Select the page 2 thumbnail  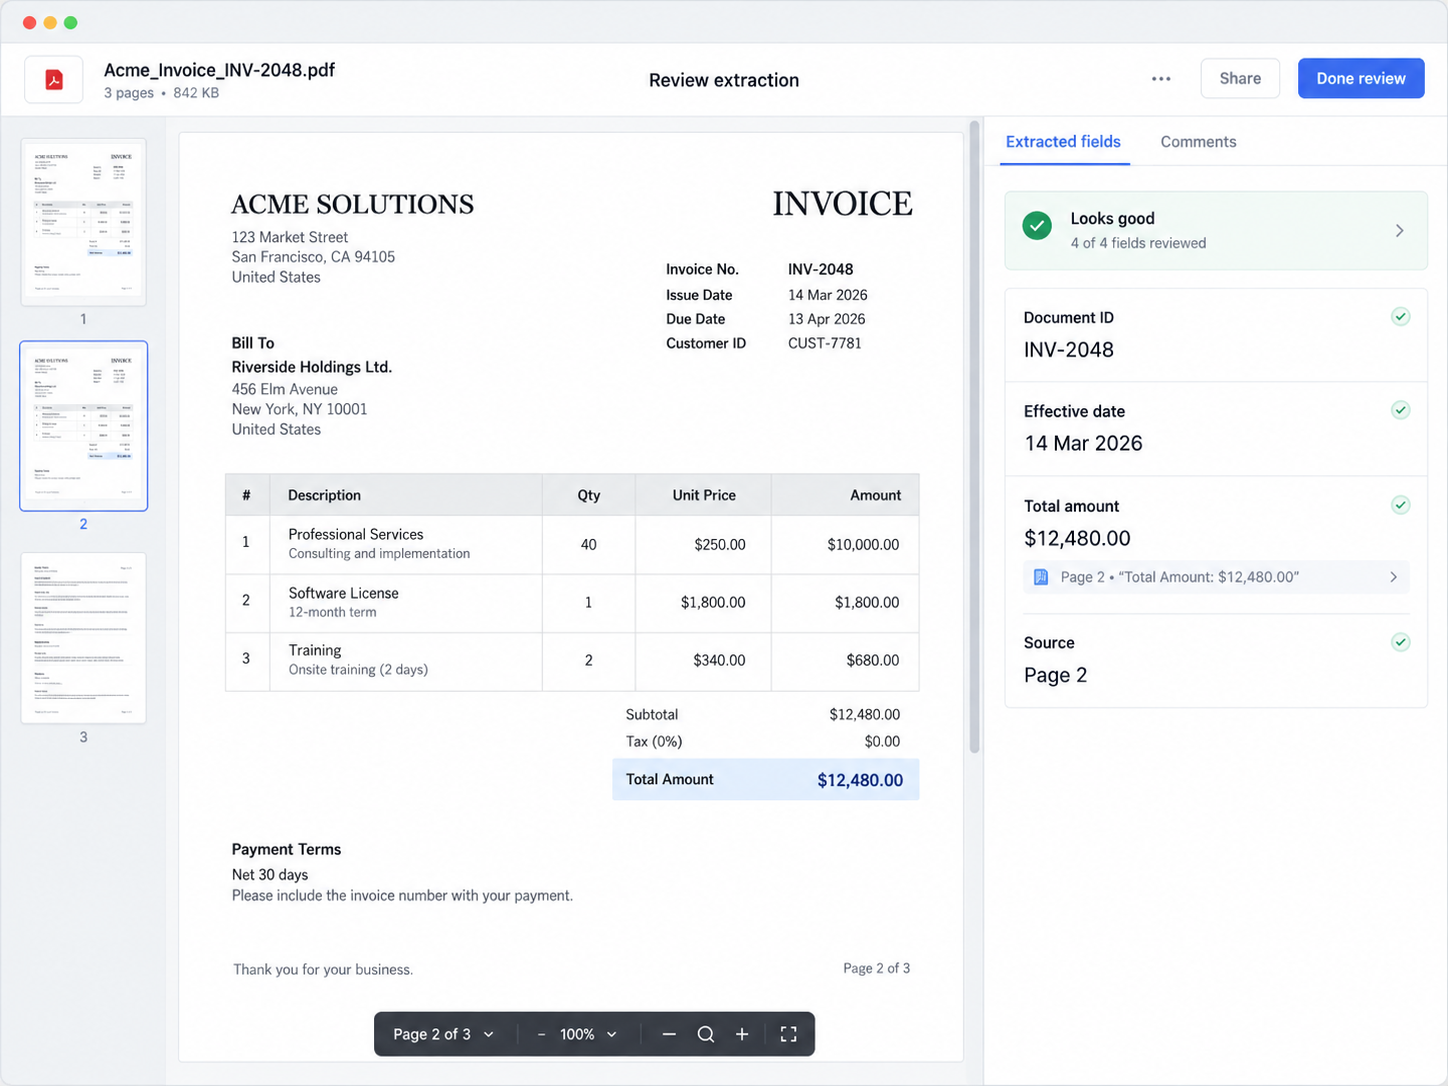pyautogui.click(x=84, y=426)
